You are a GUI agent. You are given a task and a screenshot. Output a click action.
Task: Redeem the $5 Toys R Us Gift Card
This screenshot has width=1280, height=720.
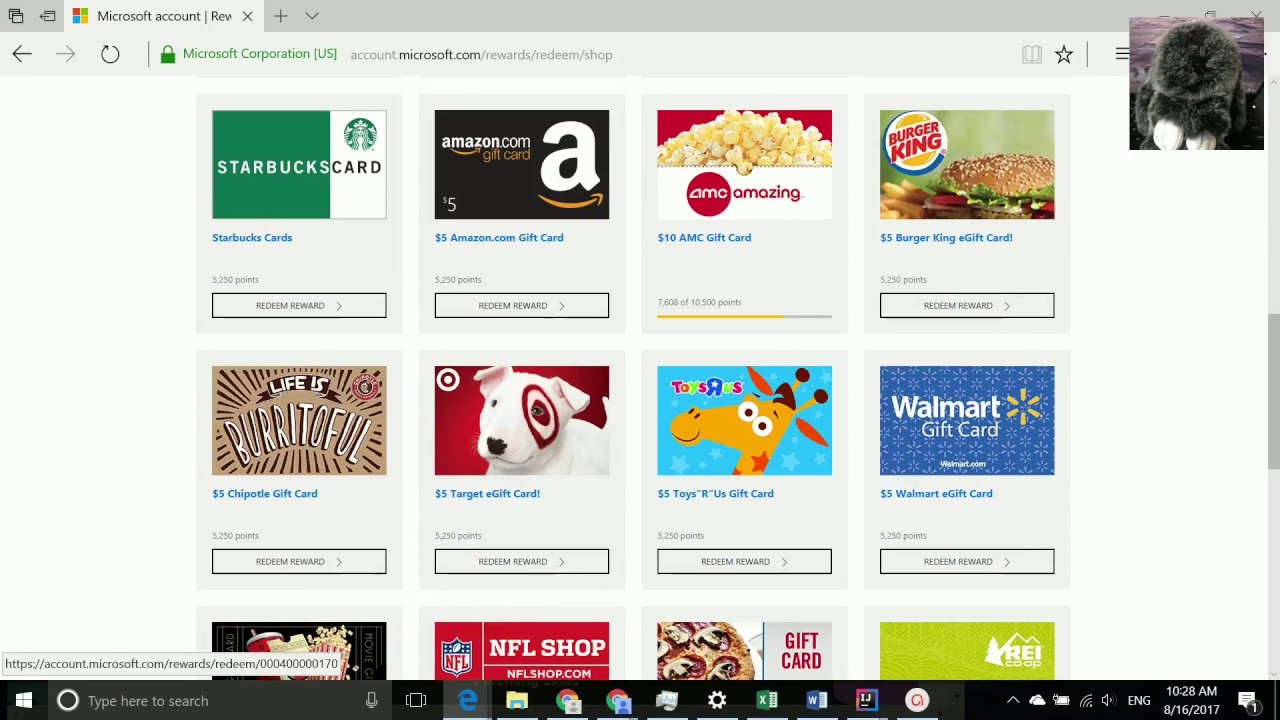point(744,561)
